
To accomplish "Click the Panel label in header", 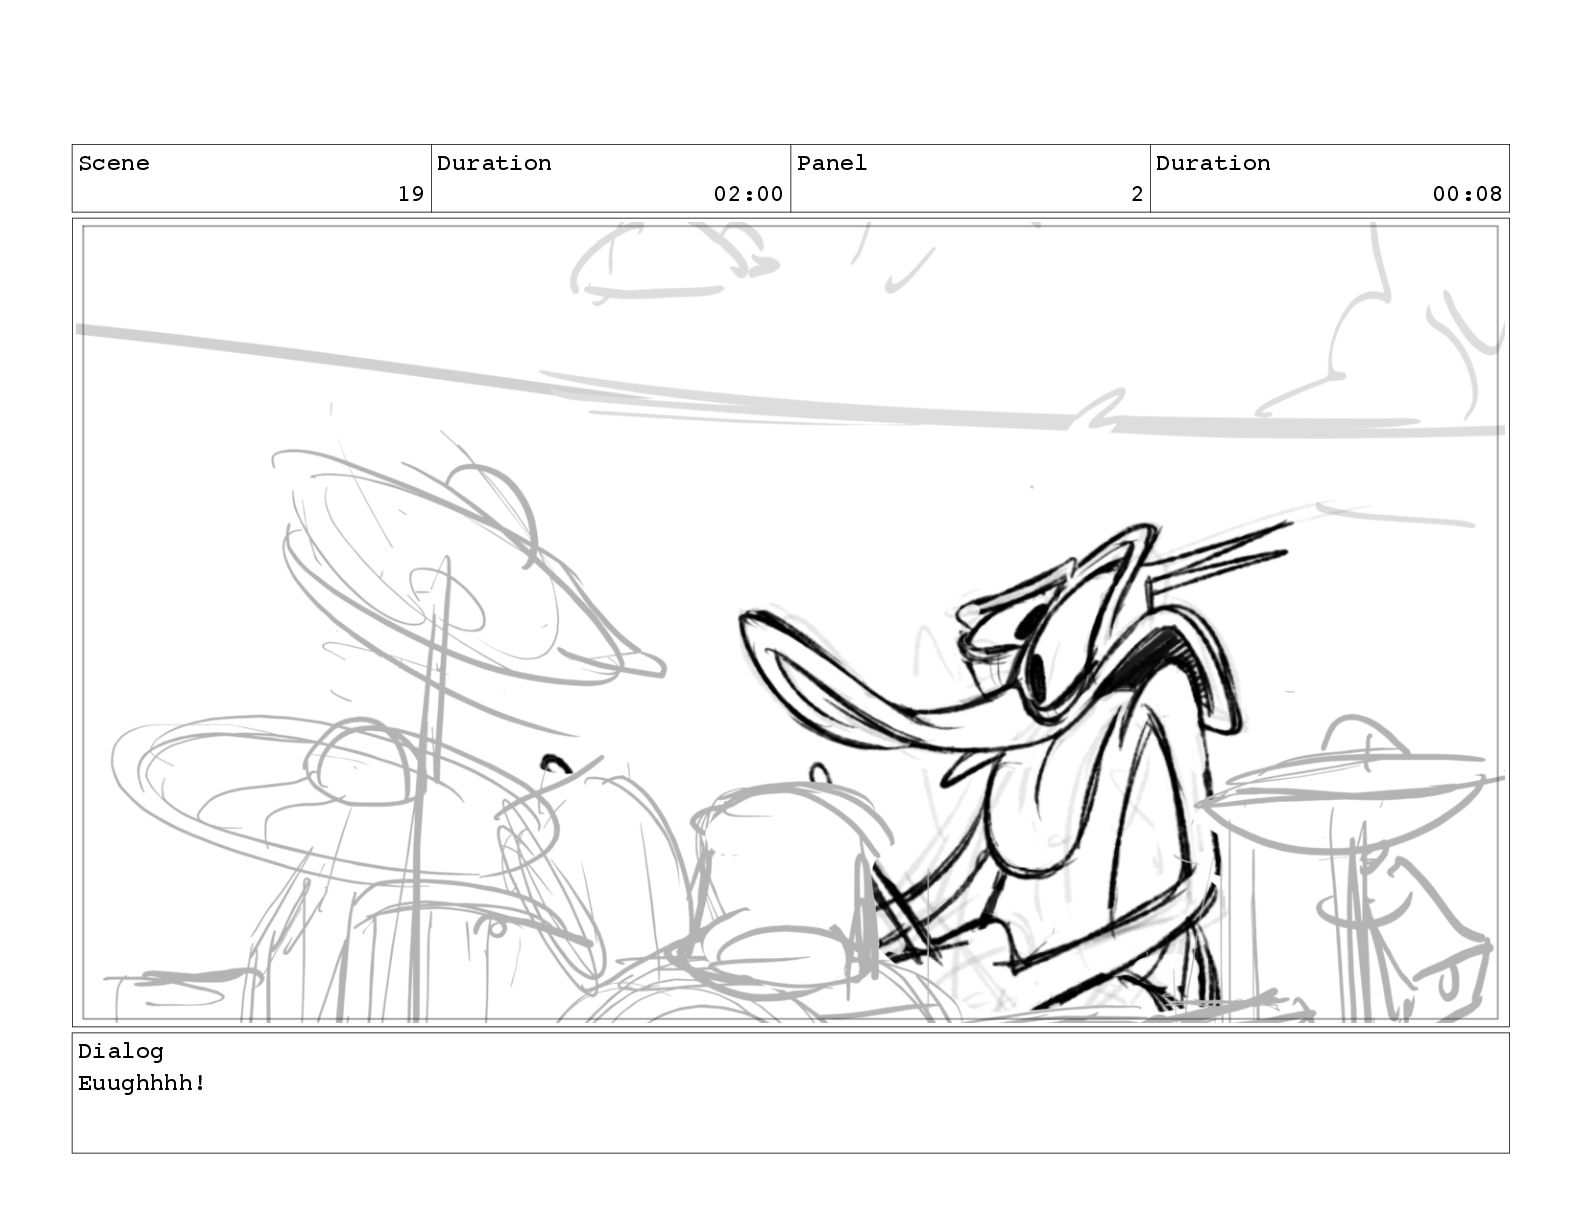I will point(832,163).
